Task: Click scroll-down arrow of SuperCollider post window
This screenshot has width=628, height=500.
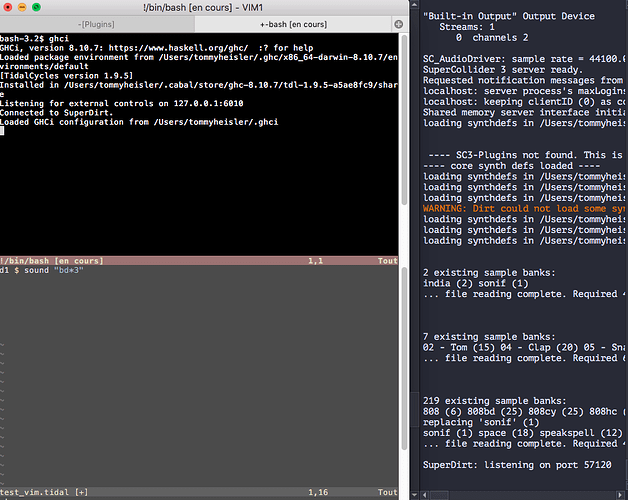Action: [415, 495]
